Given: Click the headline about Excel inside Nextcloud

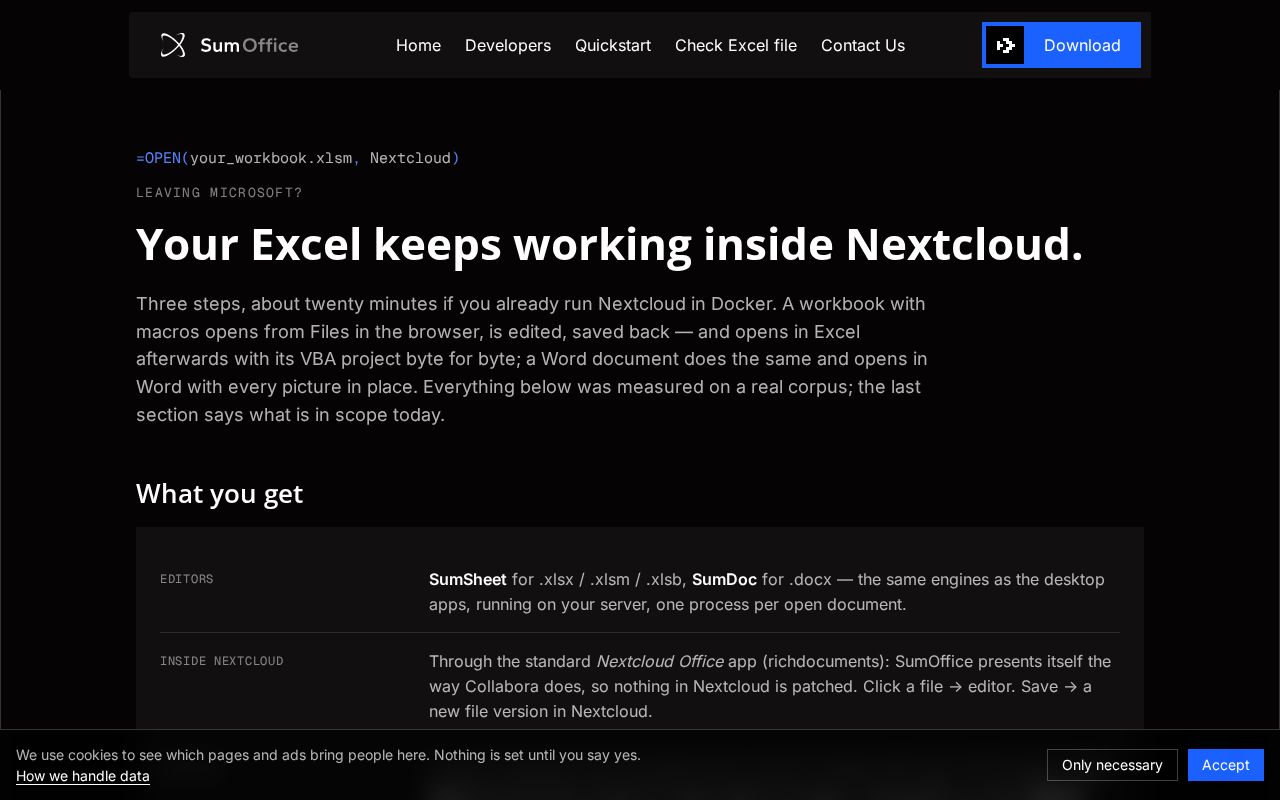Looking at the screenshot, I should tap(609, 244).
